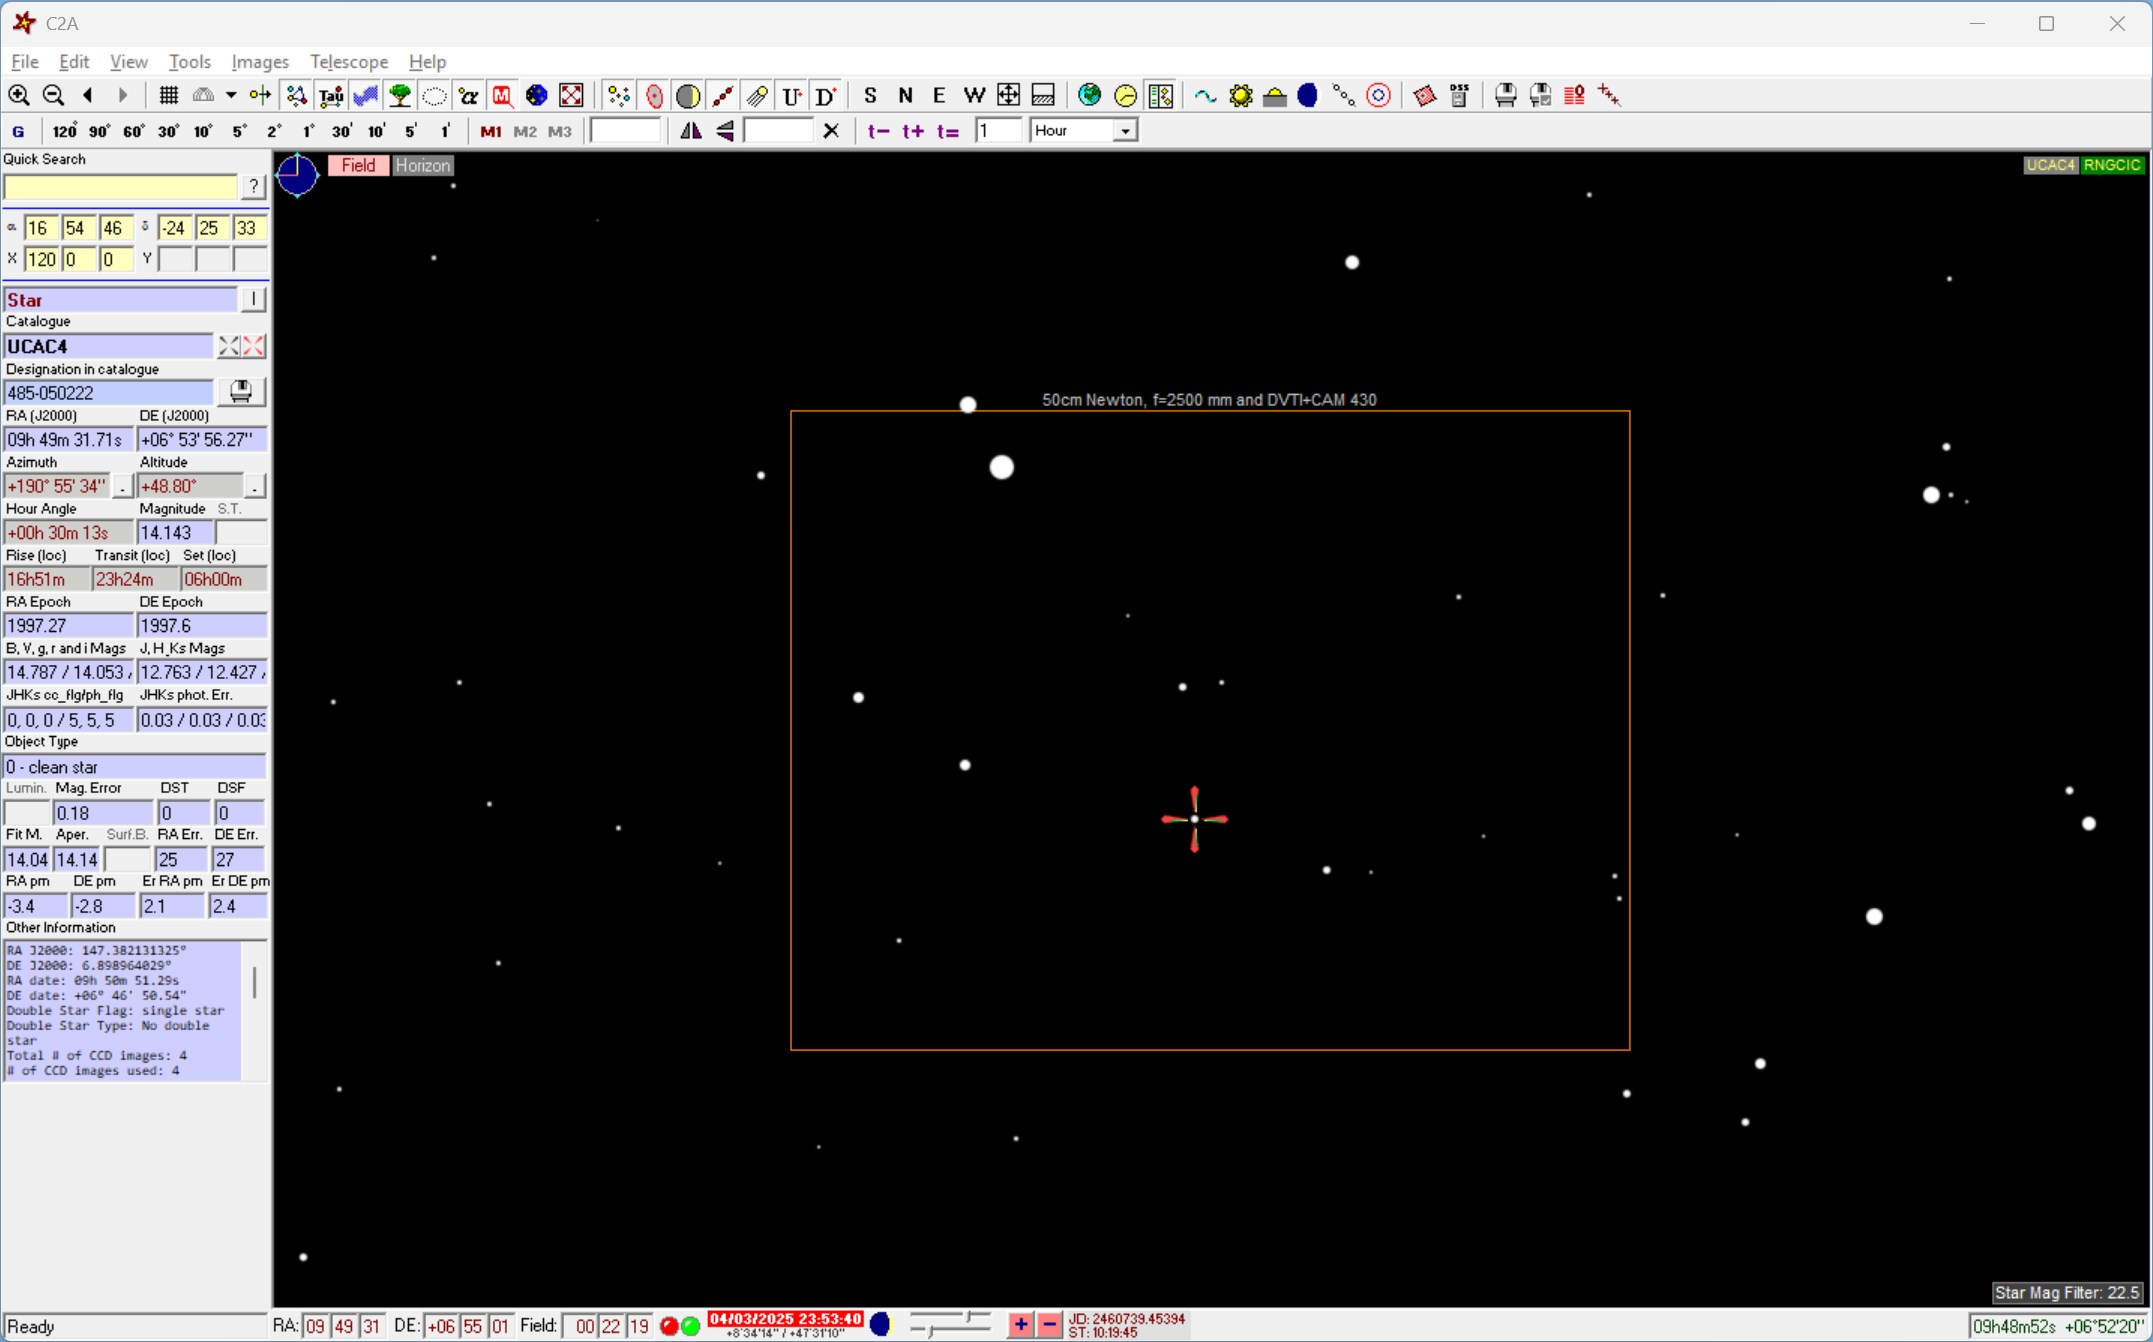Click the red fullscreen arrows icon

point(571,95)
